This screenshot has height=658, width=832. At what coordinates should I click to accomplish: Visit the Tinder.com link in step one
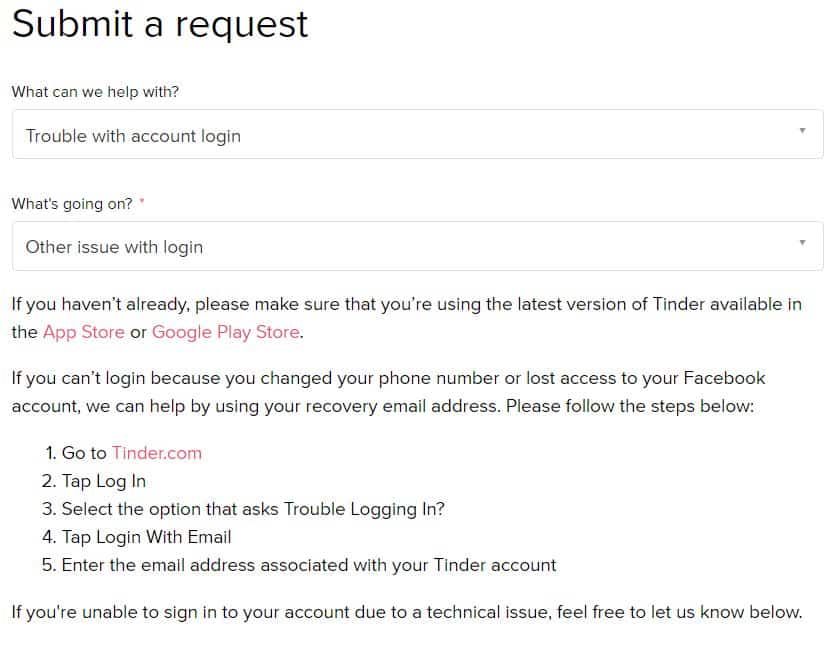click(156, 453)
